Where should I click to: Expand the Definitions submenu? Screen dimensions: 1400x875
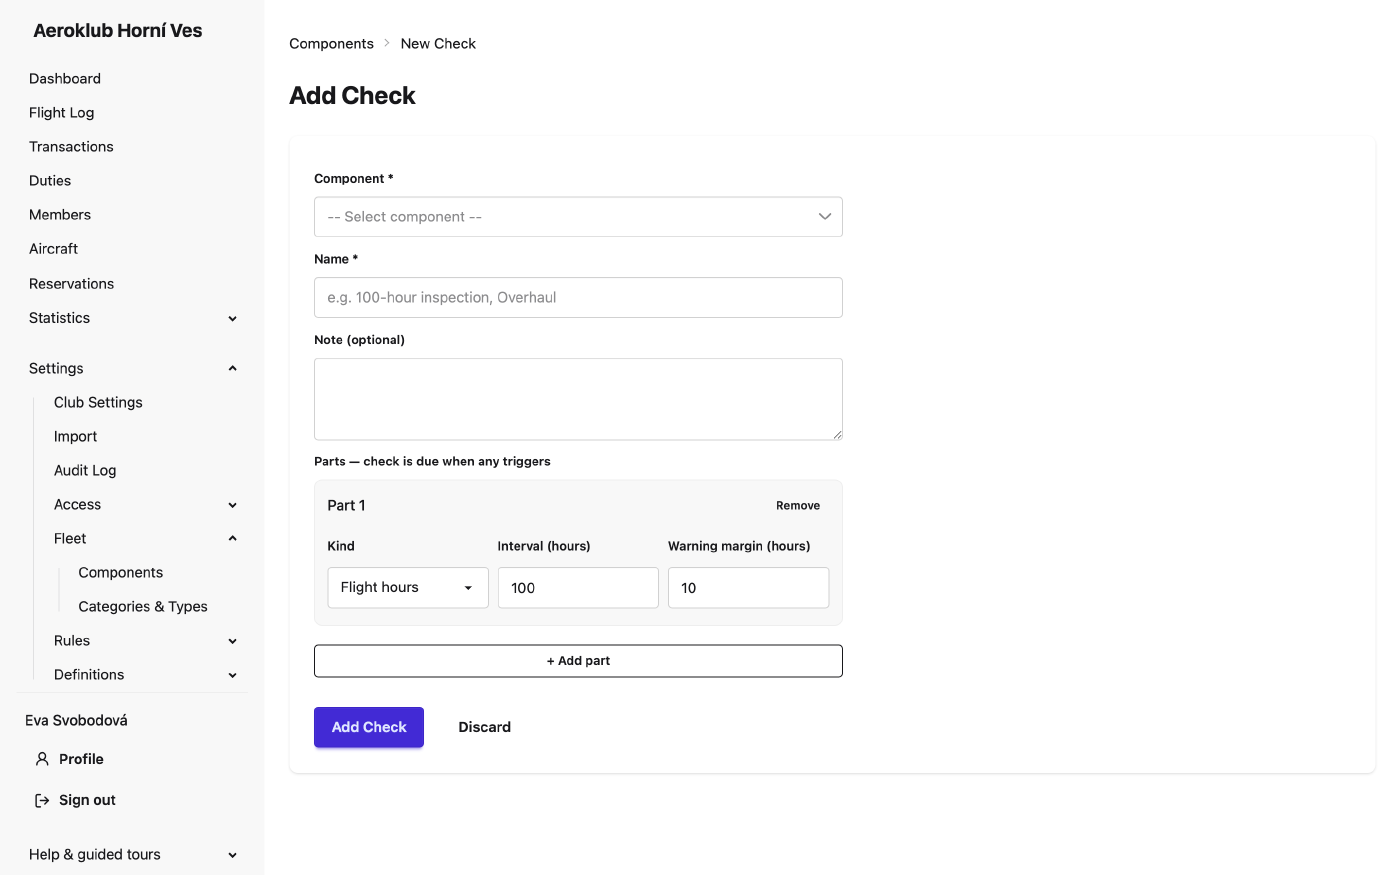pyautogui.click(x=232, y=675)
